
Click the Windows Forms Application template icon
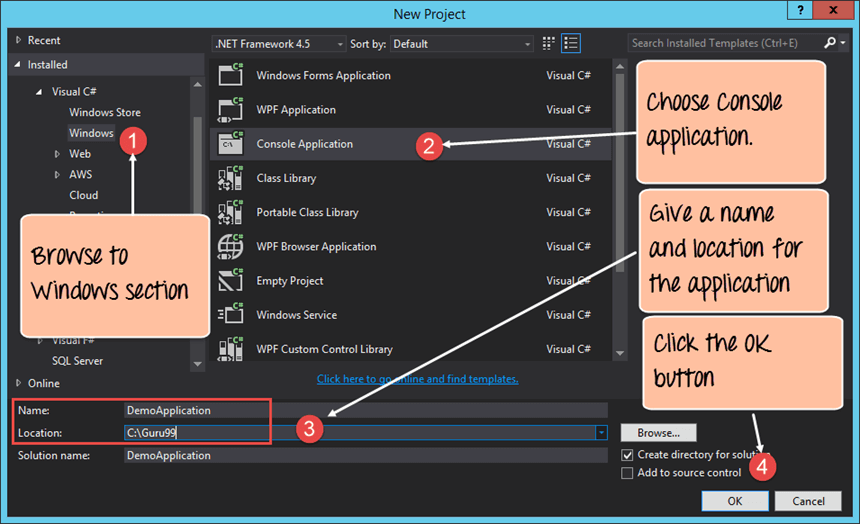point(231,76)
